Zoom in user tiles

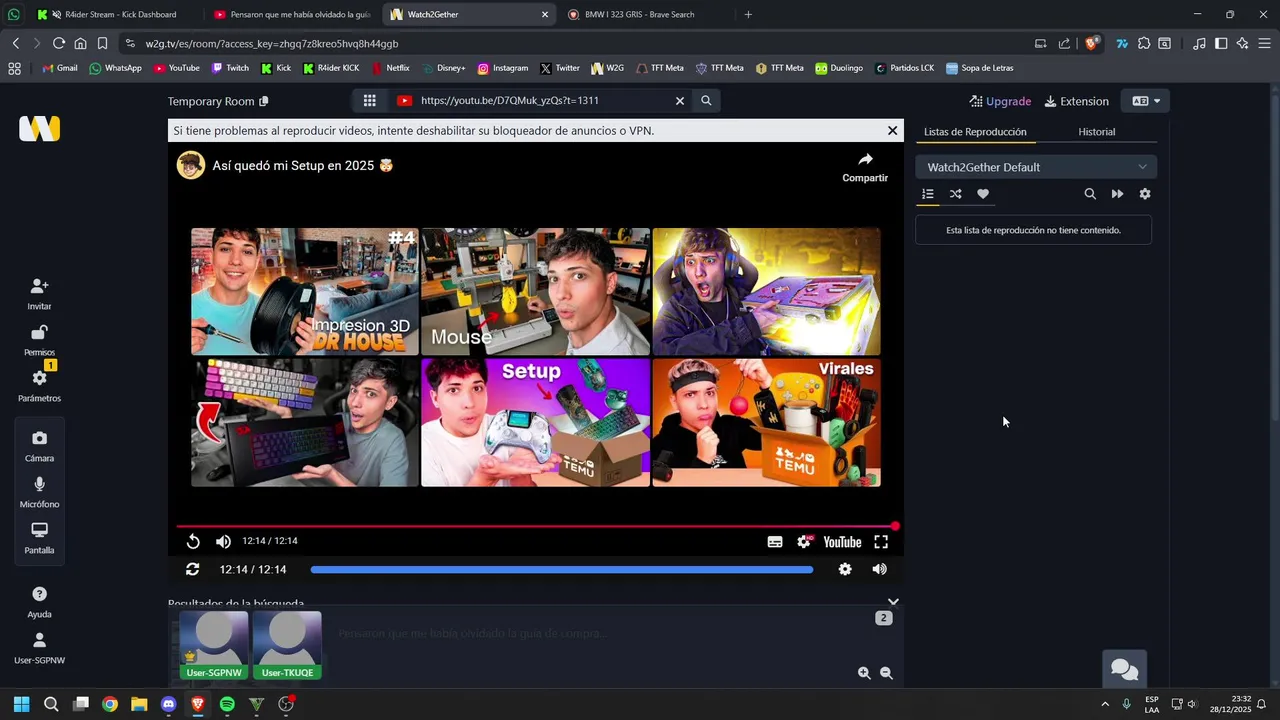864,673
